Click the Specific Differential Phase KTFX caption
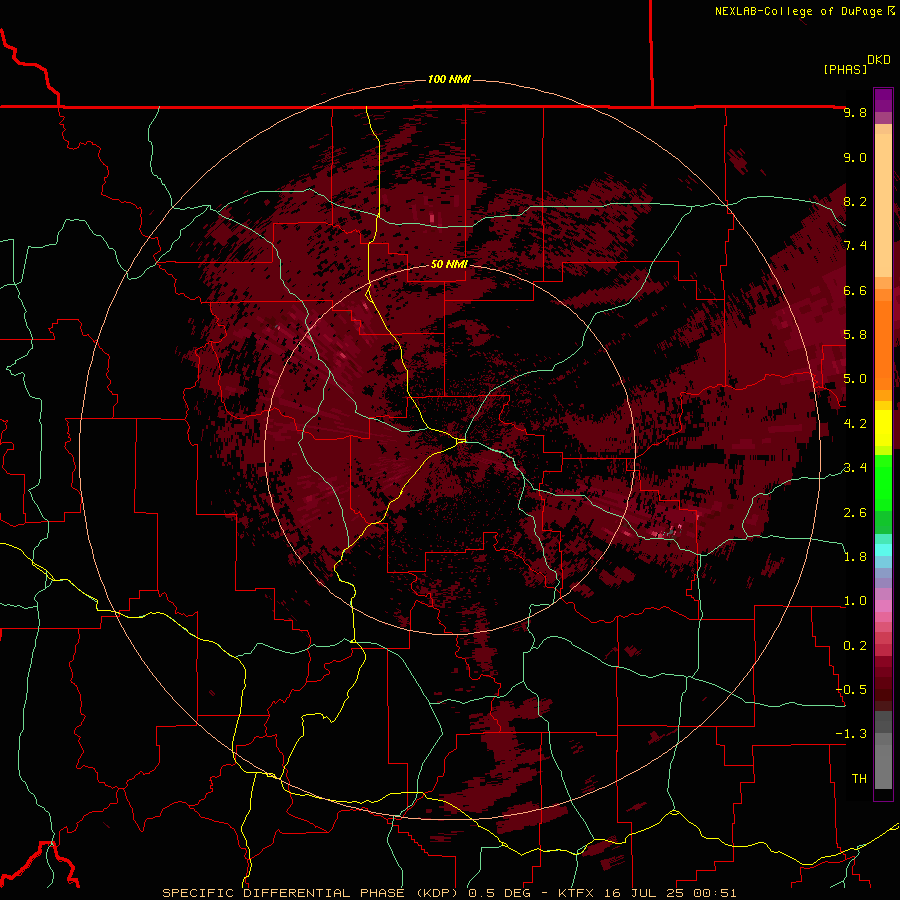This screenshot has width=900, height=900. 449,893
